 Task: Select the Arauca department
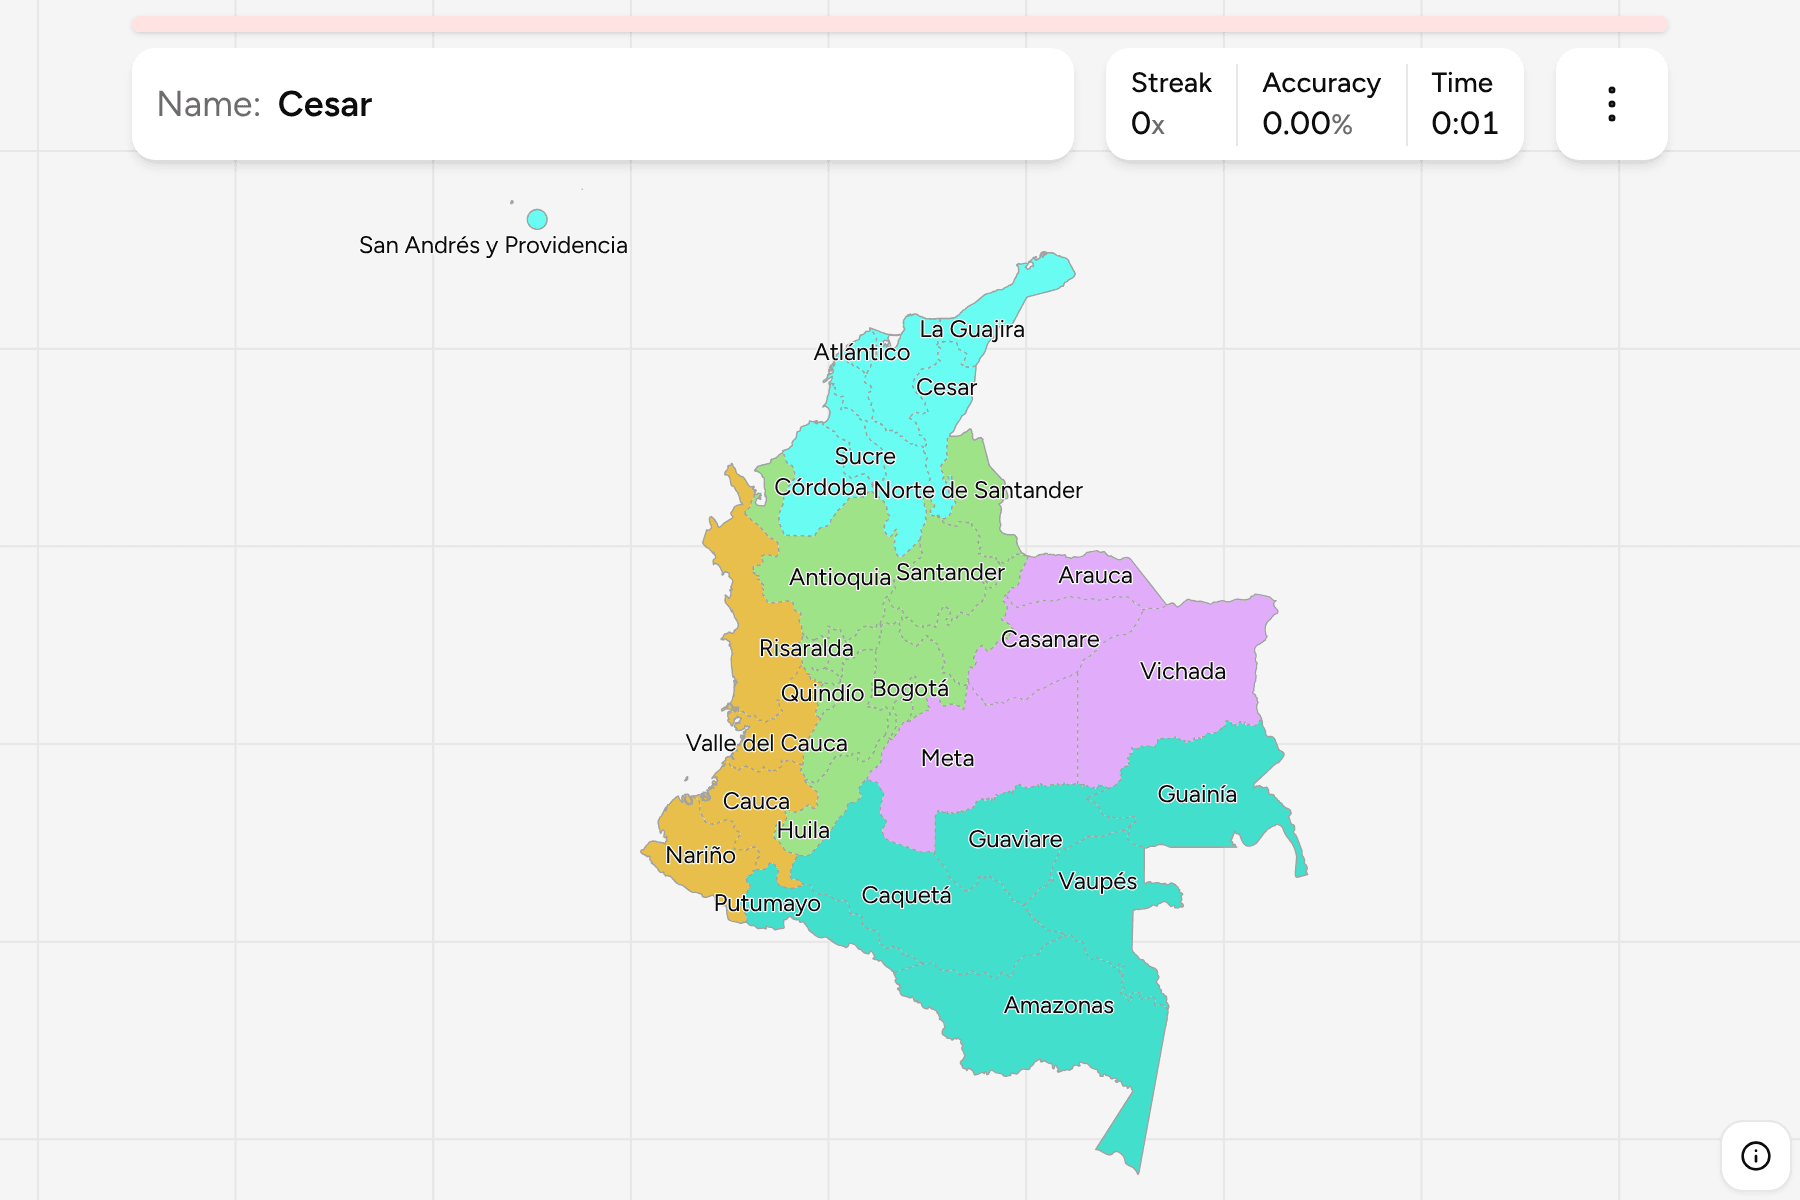(x=1095, y=575)
